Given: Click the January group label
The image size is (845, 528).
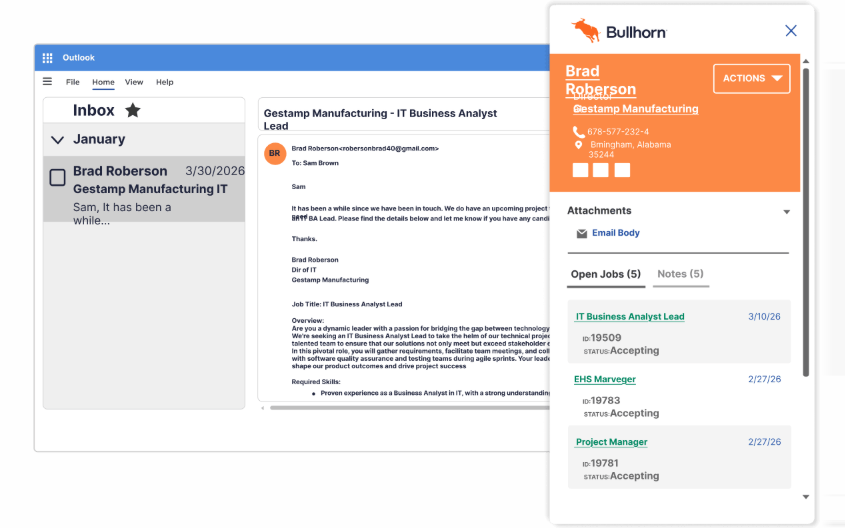Looking at the screenshot, I should (99, 139).
